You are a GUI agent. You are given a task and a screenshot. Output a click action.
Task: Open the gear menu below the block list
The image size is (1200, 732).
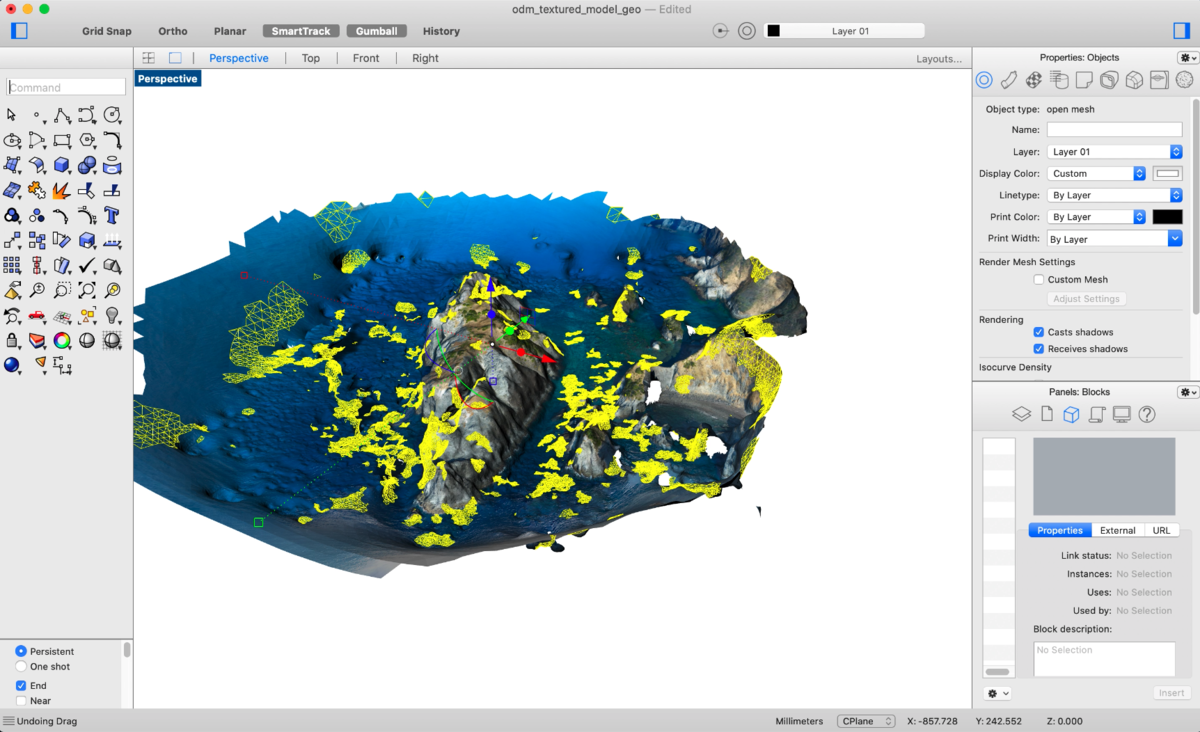(998, 693)
